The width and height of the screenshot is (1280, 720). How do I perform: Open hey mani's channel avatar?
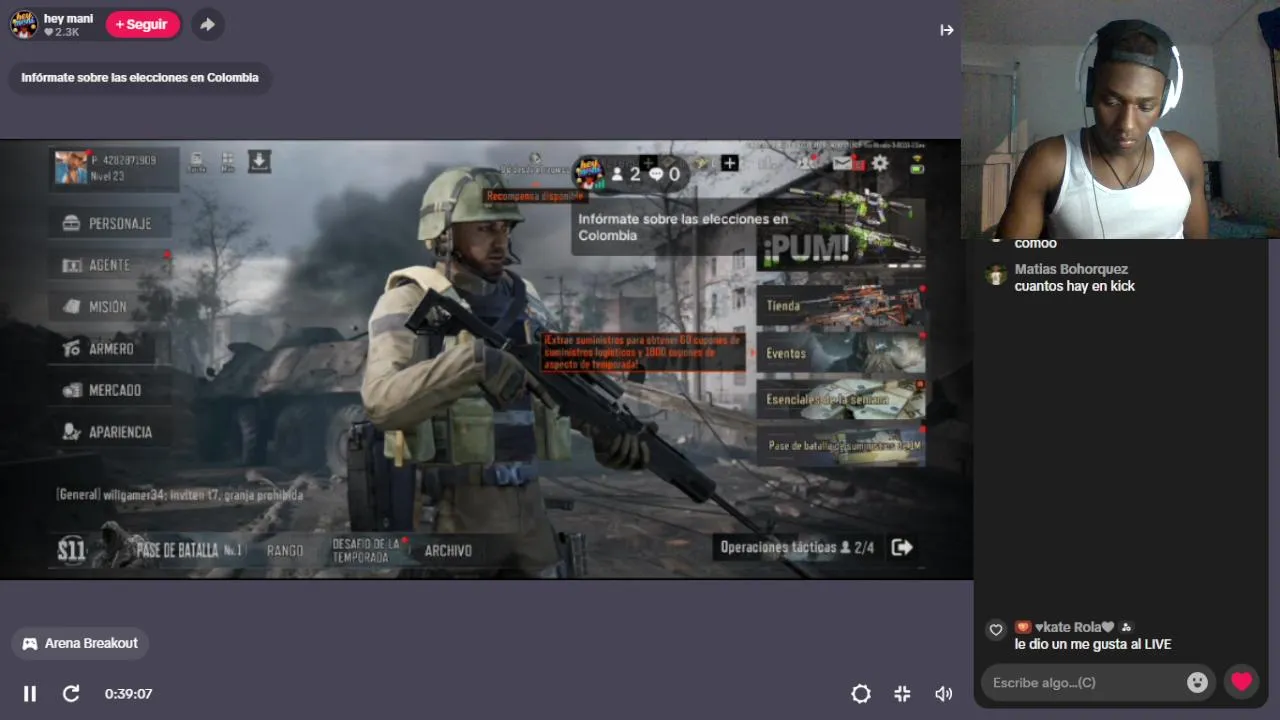[24, 24]
